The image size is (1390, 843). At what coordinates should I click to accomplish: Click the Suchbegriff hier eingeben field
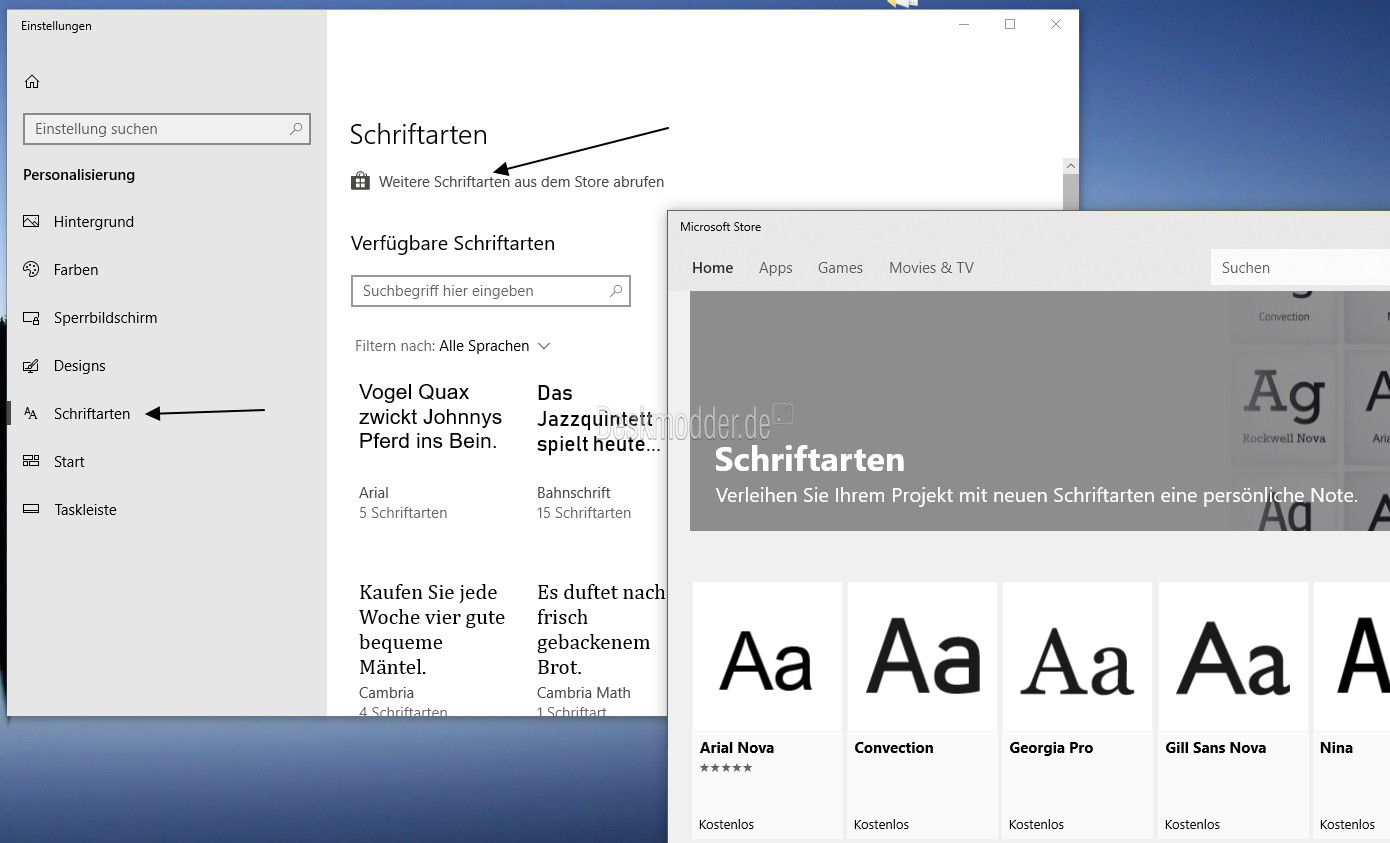(491, 291)
